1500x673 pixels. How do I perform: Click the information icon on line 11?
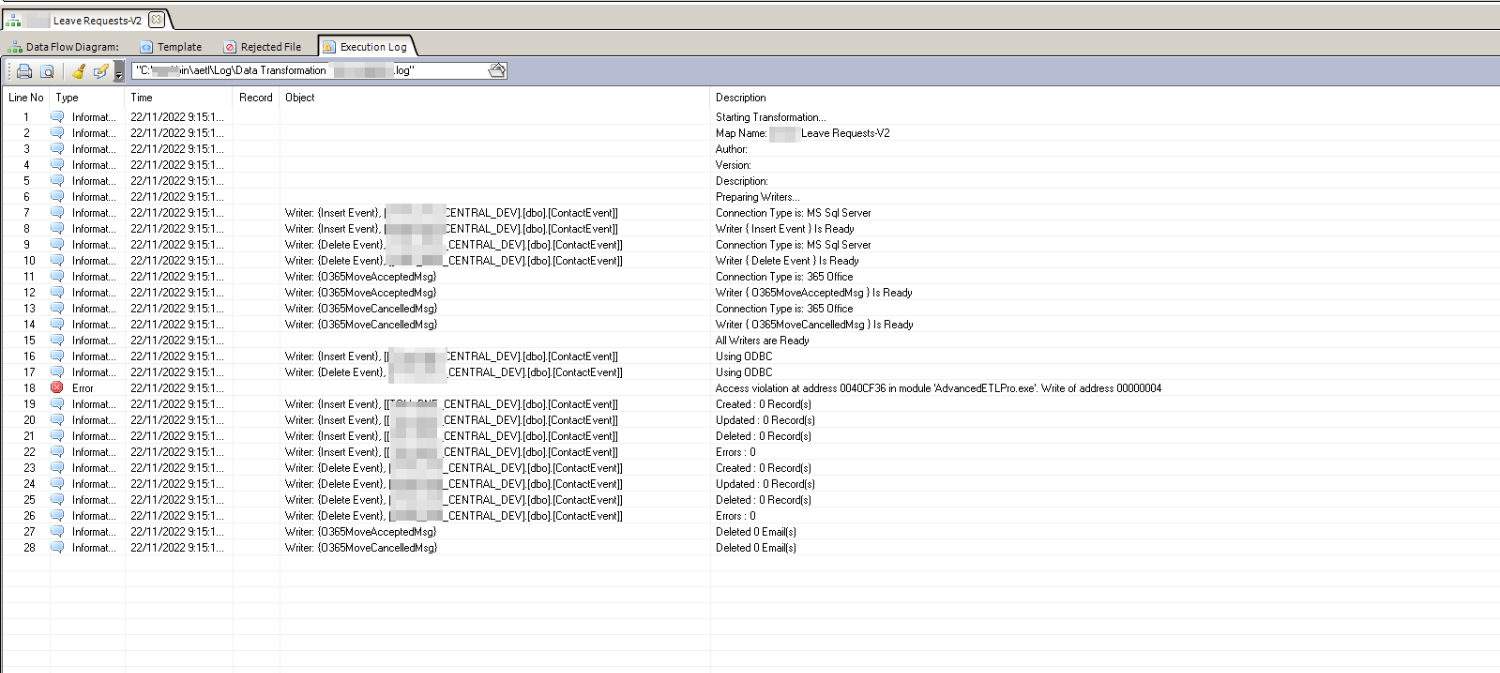coord(58,277)
